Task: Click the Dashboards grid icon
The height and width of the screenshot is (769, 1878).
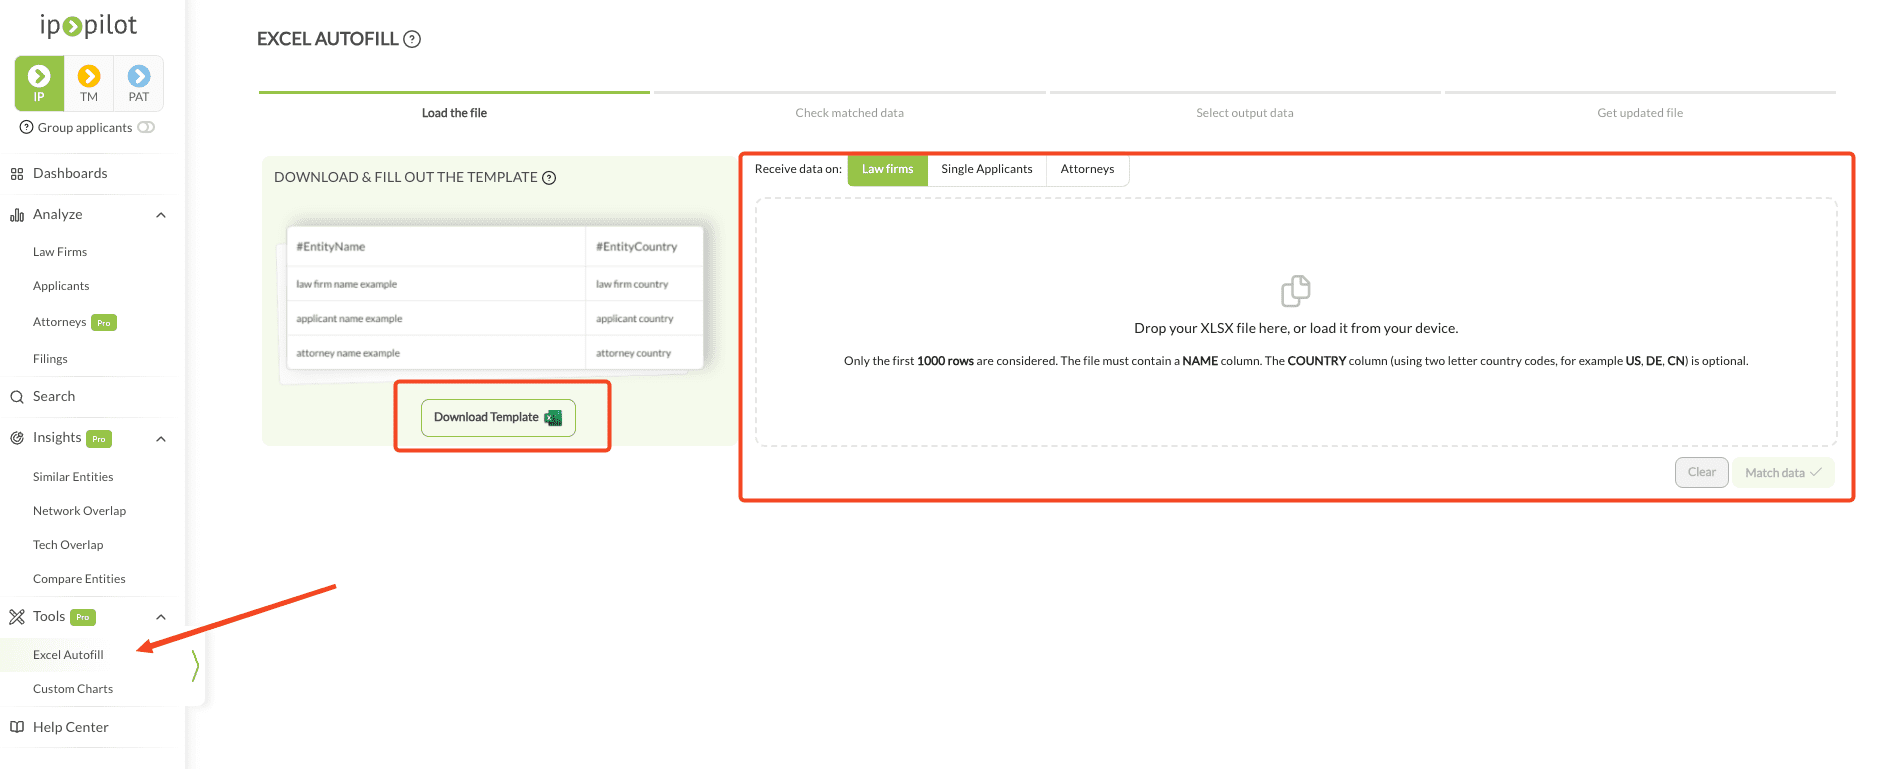Action: pyautogui.click(x=17, y=174)
